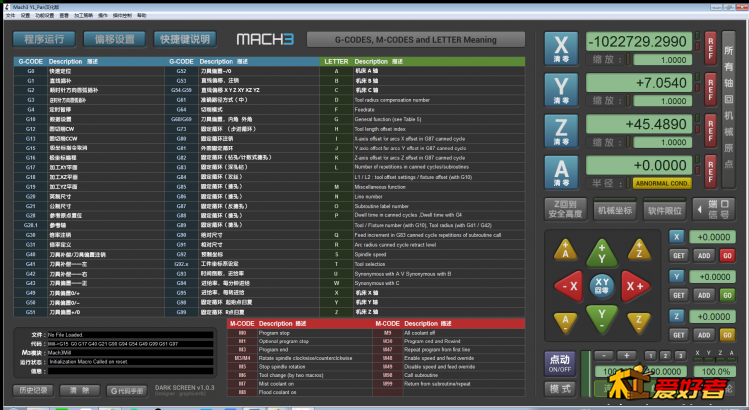
Task: Toggle the 机械坐标 machine coordinates button
Action: click(615, 210)
